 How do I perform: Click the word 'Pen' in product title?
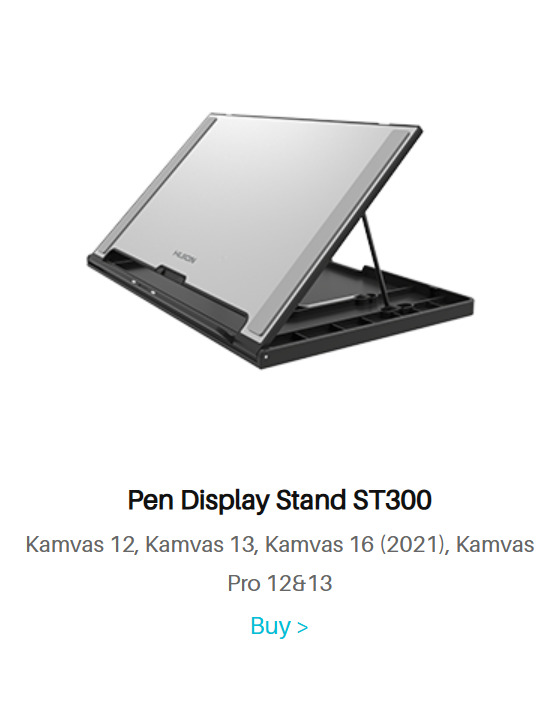(x=151, y=500)
